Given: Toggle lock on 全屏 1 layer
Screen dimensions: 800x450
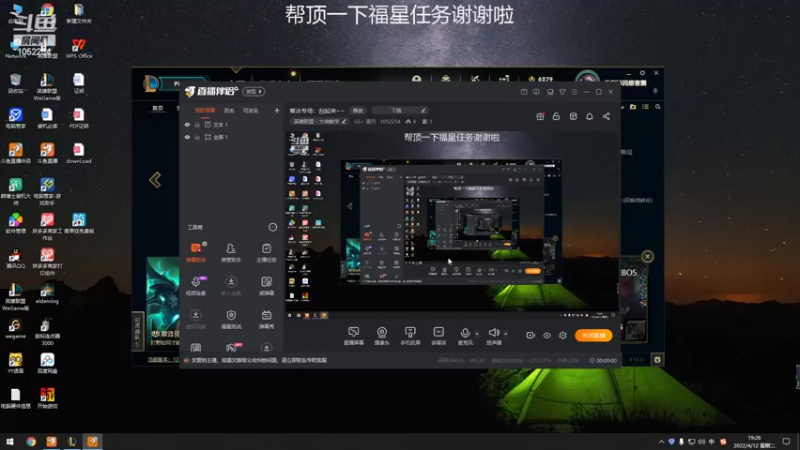Looking at the screenshot, I should click(197, 137).
